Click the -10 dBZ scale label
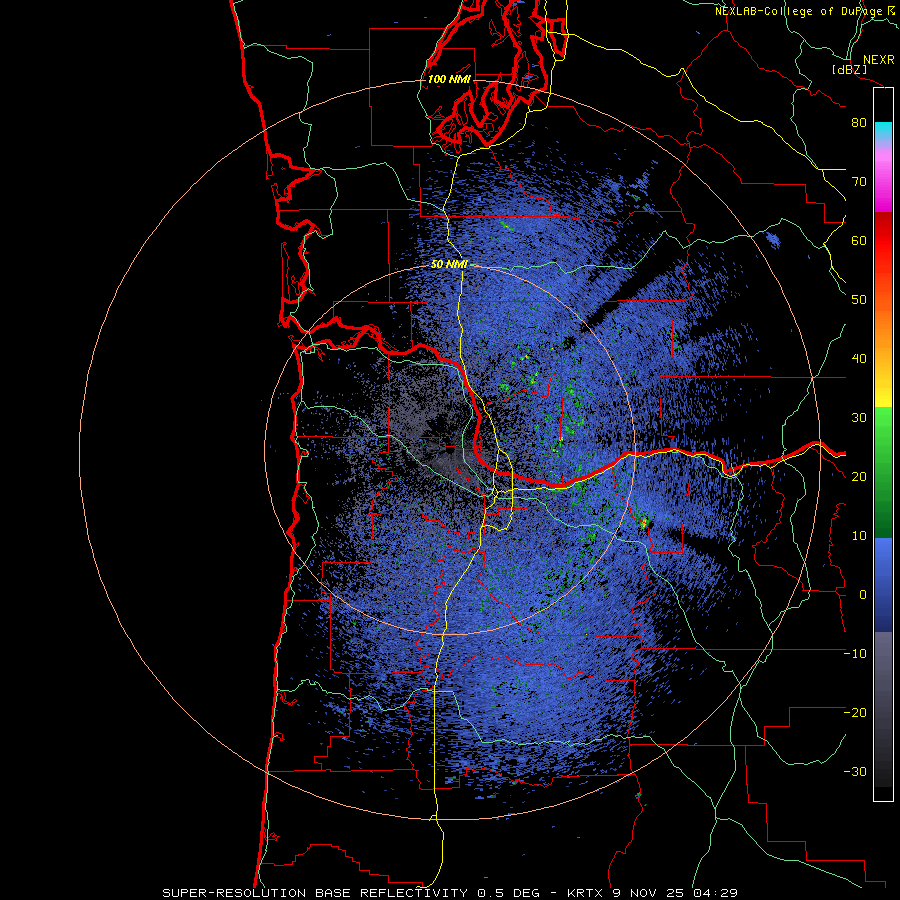 [855, 654]
